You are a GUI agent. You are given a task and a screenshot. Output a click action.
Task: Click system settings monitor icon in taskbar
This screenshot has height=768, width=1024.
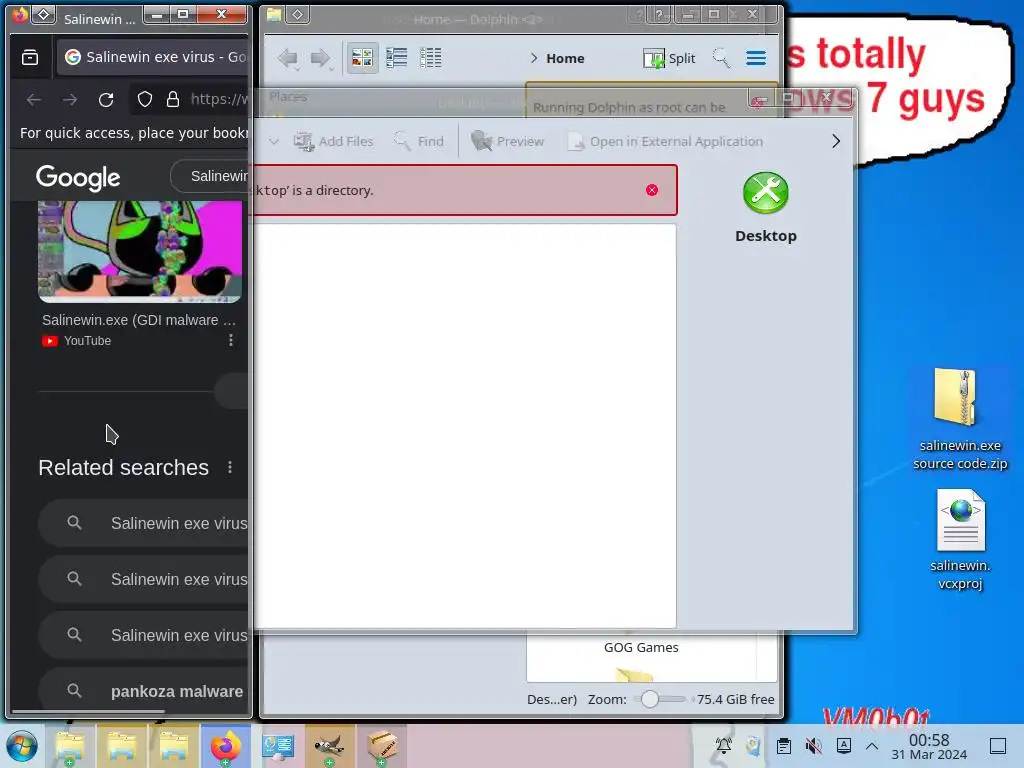(278, 746)
